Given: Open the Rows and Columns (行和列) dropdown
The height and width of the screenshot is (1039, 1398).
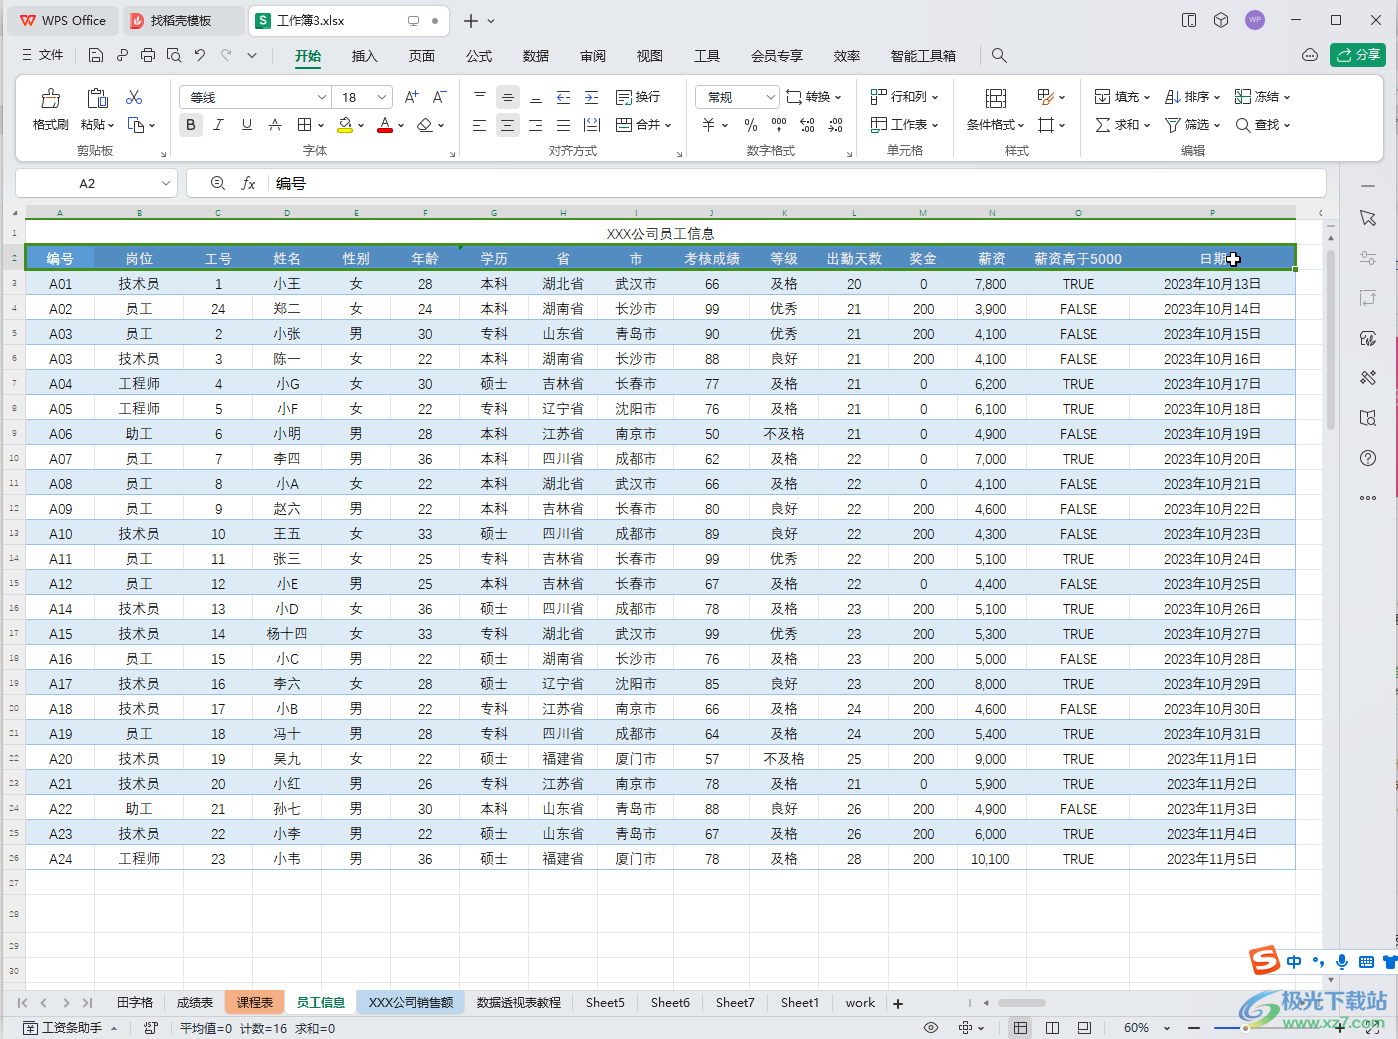Looking at the screenshot, I should tap(904, 97).
